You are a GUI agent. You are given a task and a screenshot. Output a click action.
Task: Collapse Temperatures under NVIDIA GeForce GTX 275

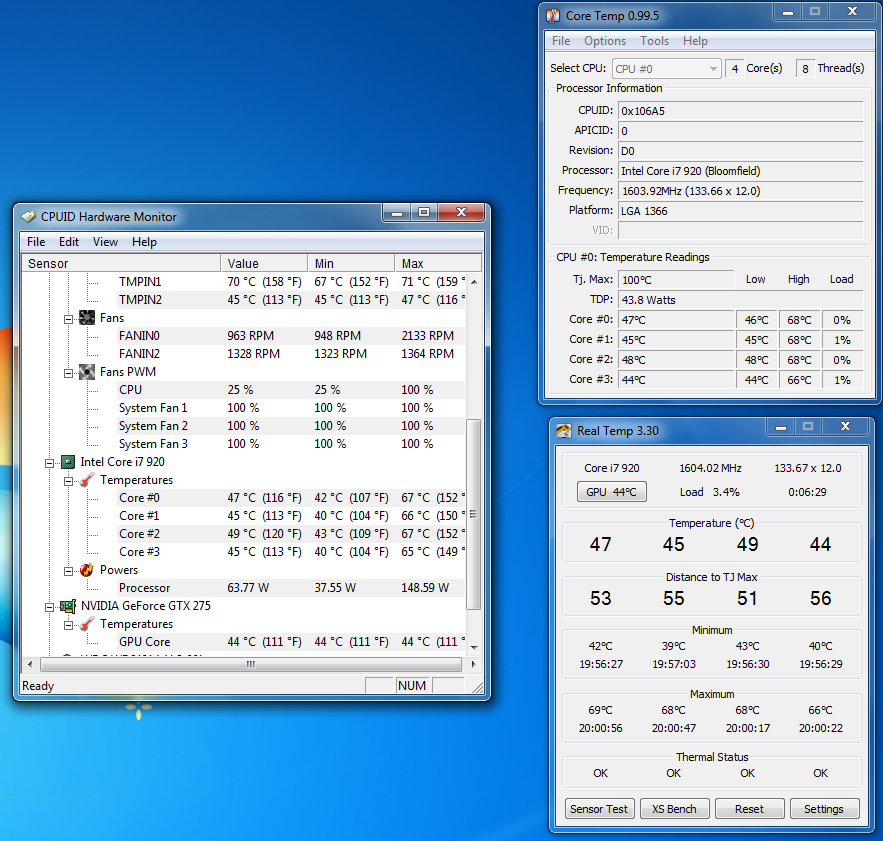pos(69,625)
